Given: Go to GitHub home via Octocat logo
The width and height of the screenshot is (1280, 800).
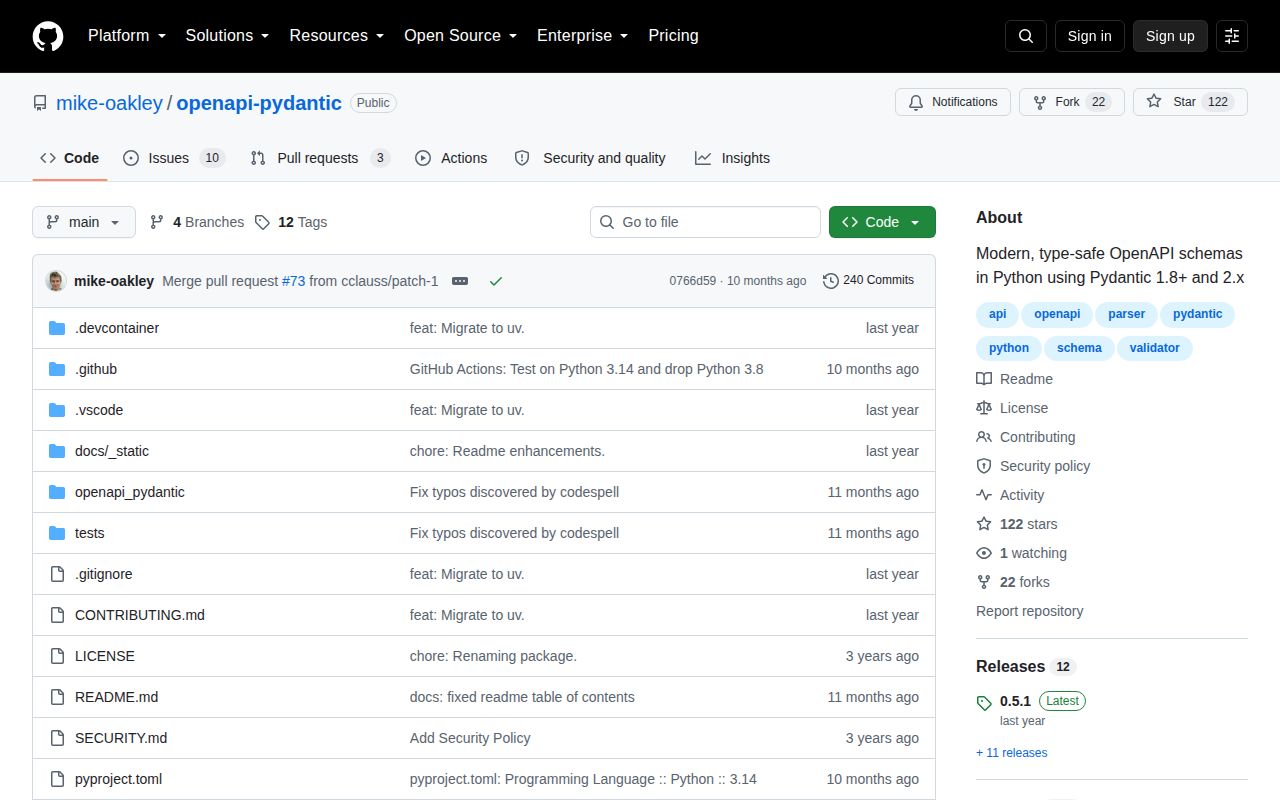Looking at the screenshot, I should [x=48, y=36].
